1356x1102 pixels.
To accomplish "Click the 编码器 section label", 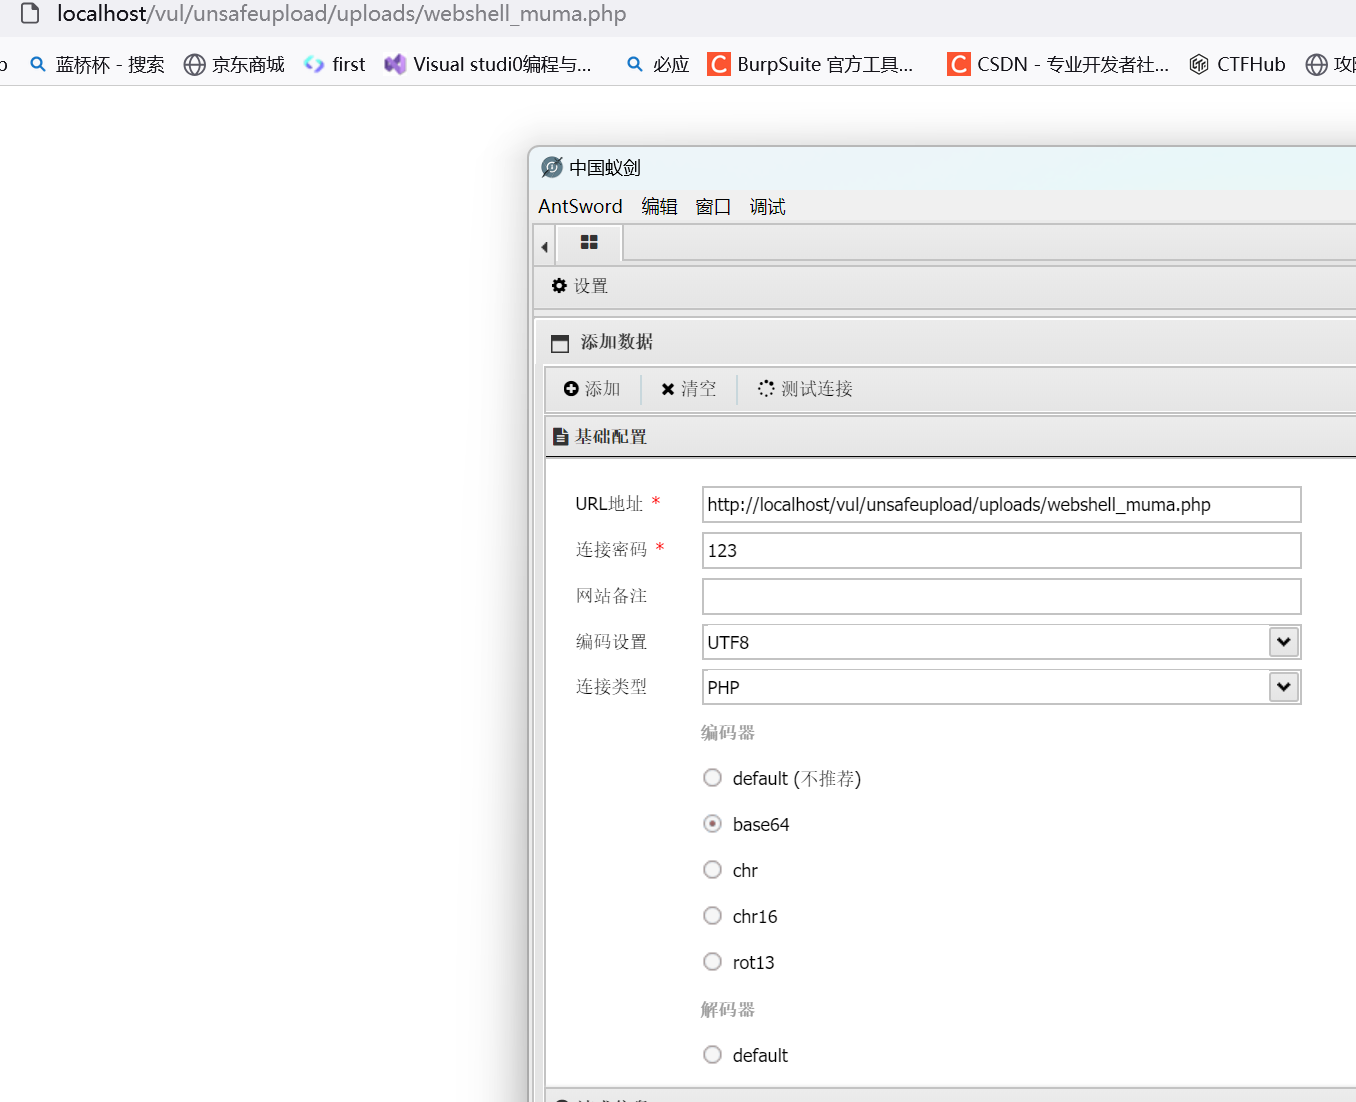I will point(728,733).
